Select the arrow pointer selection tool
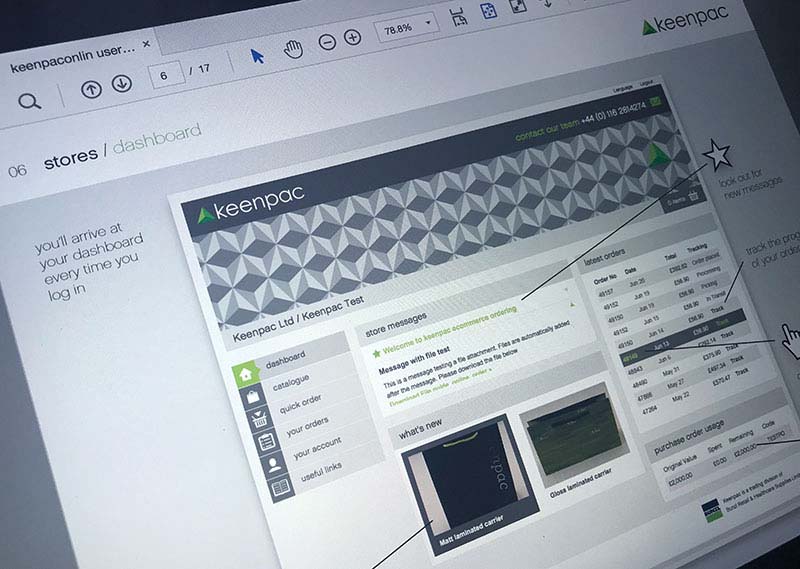The image size is (800, 569). 257,56
